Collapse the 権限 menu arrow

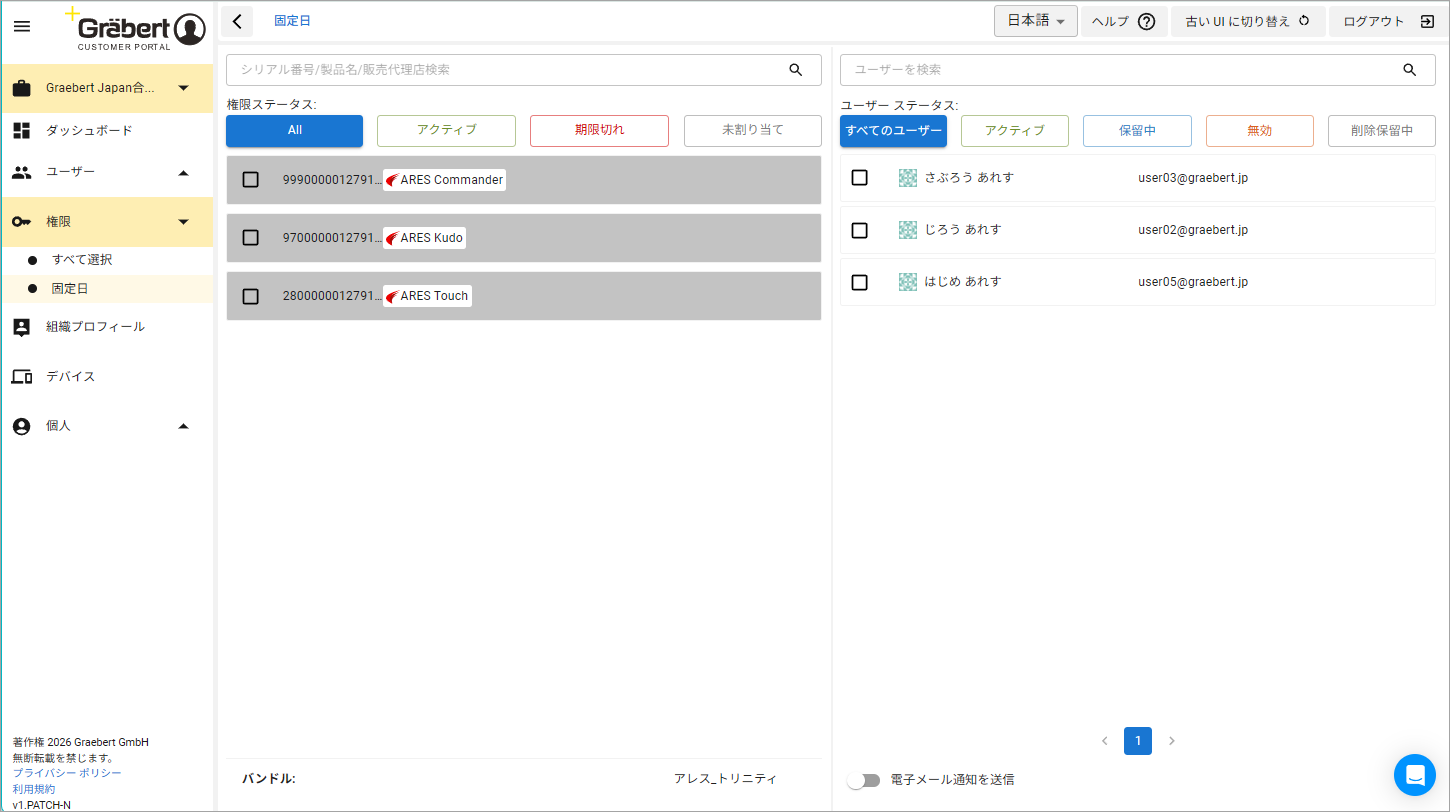183,222
